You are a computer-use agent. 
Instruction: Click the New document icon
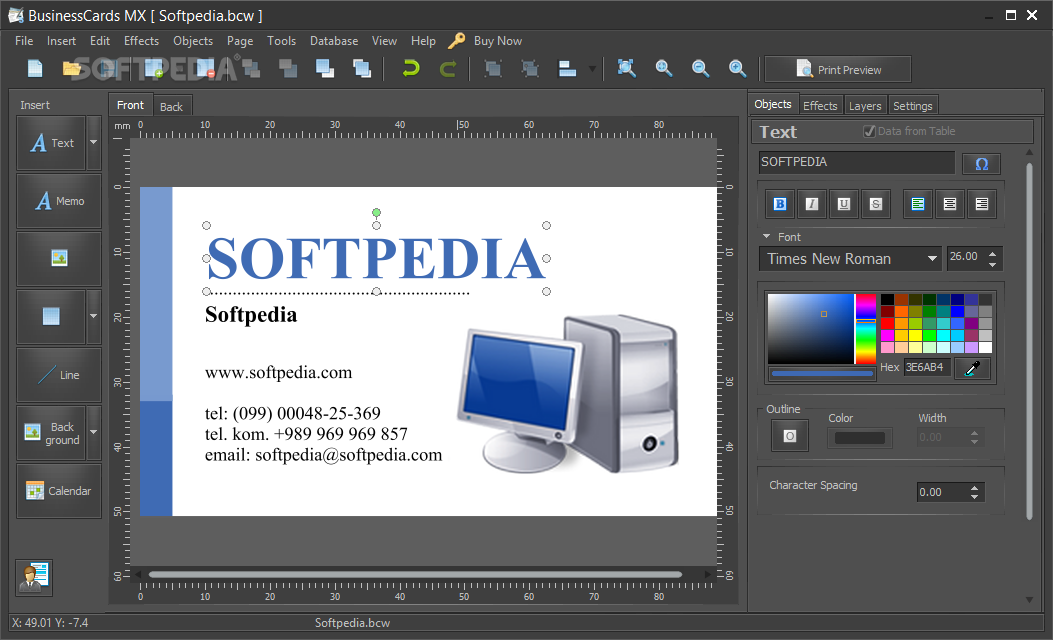coord(35,68)
